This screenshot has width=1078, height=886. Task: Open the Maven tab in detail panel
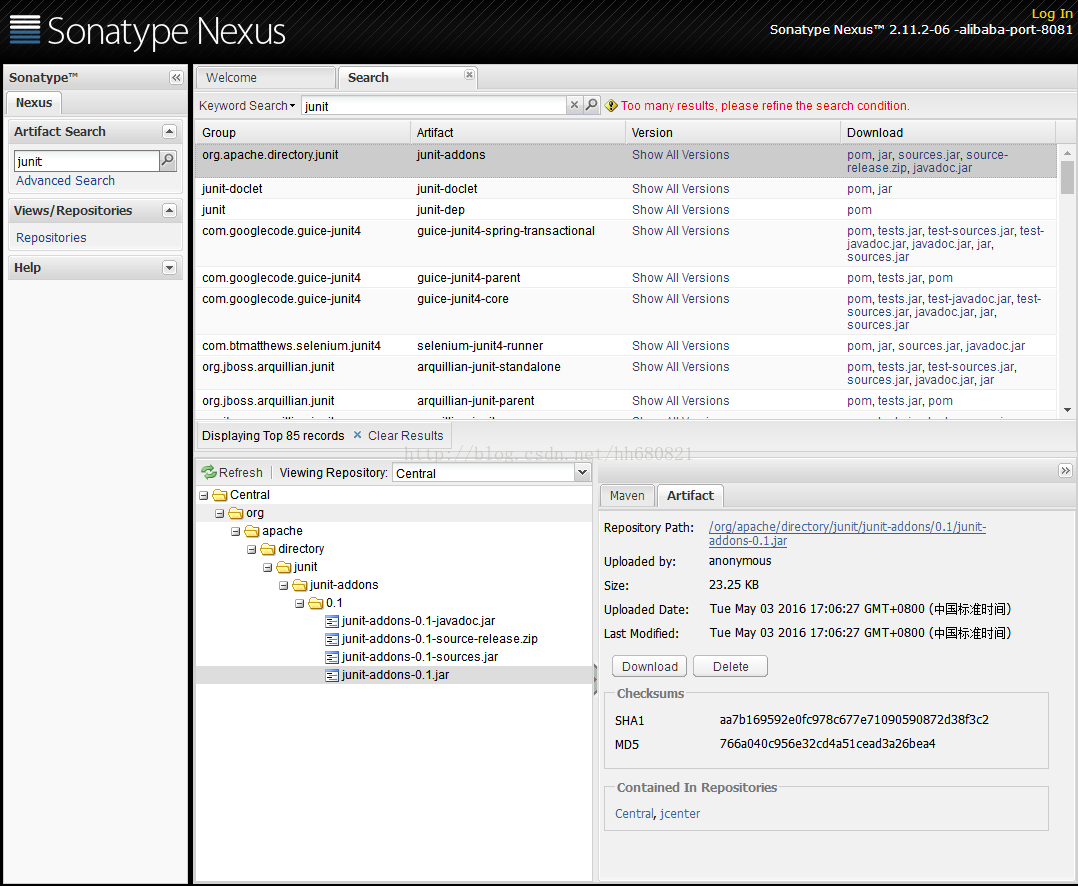click(627, 496)
